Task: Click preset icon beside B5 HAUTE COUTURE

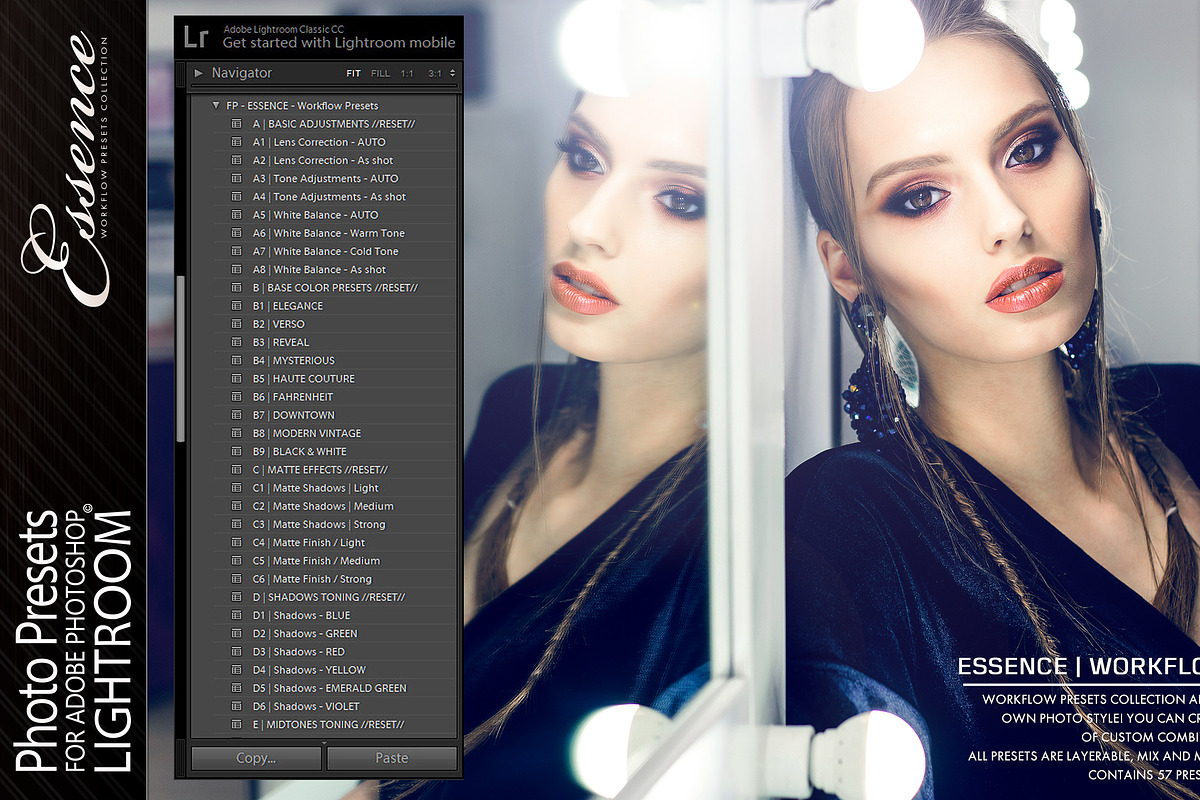Action: (x=237, y=378)
